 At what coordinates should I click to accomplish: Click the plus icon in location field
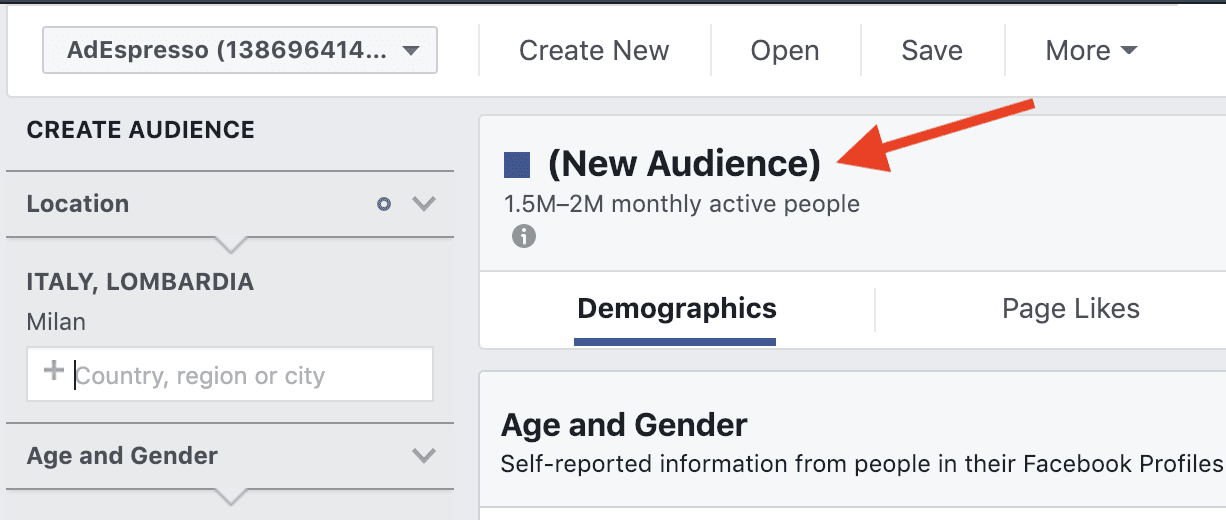tap(54, 372)
